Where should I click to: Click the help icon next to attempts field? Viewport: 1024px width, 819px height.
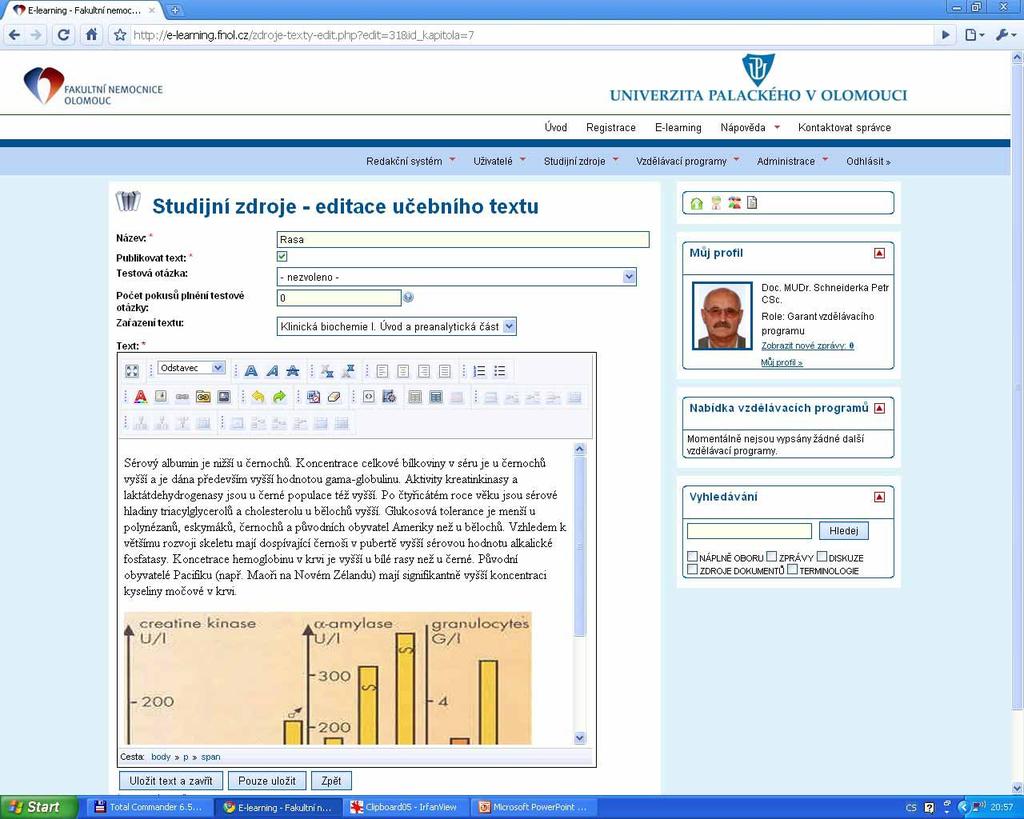(408, 297)
